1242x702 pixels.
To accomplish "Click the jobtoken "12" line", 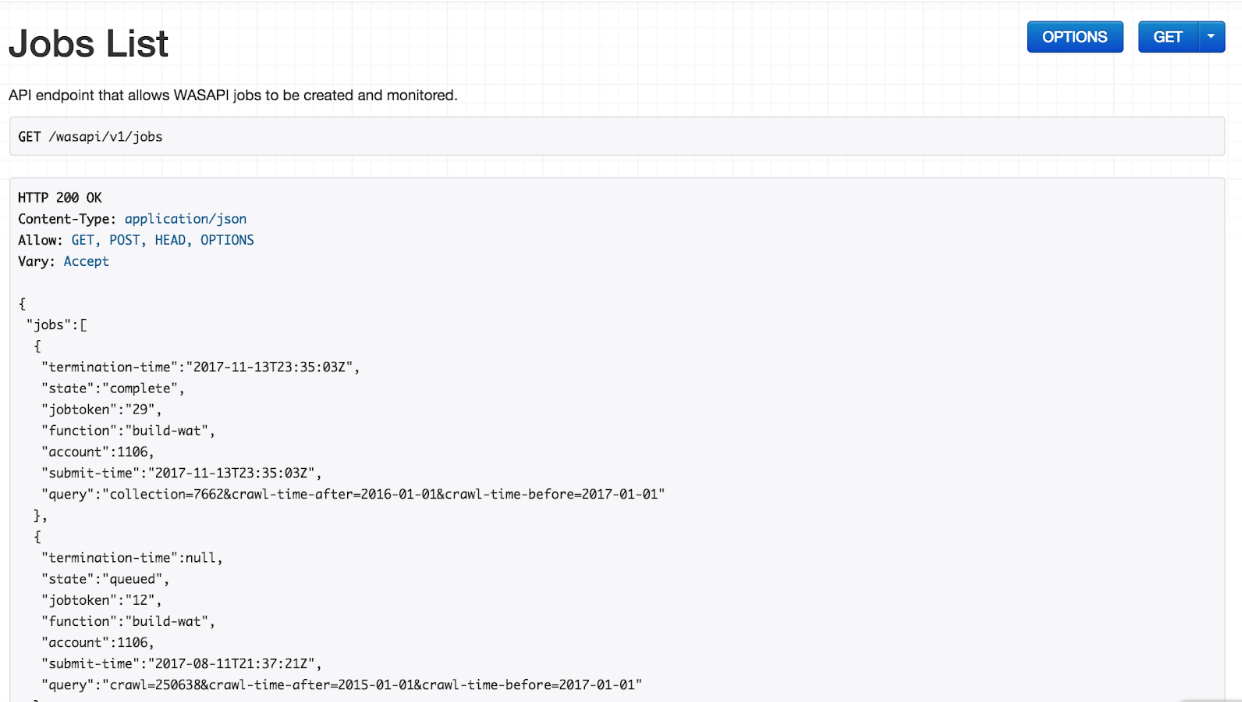I will 101,600.
